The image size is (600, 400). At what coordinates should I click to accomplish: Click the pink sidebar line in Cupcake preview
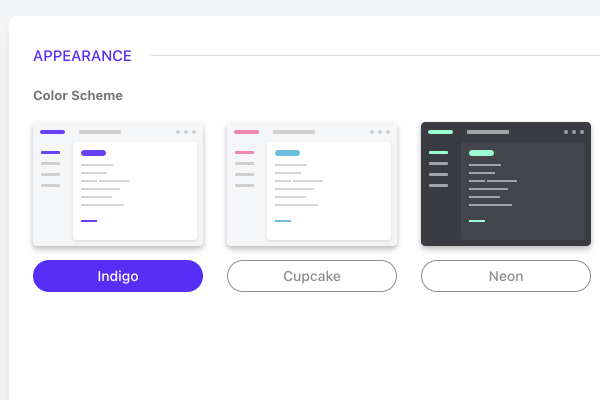tap(245, 152)
